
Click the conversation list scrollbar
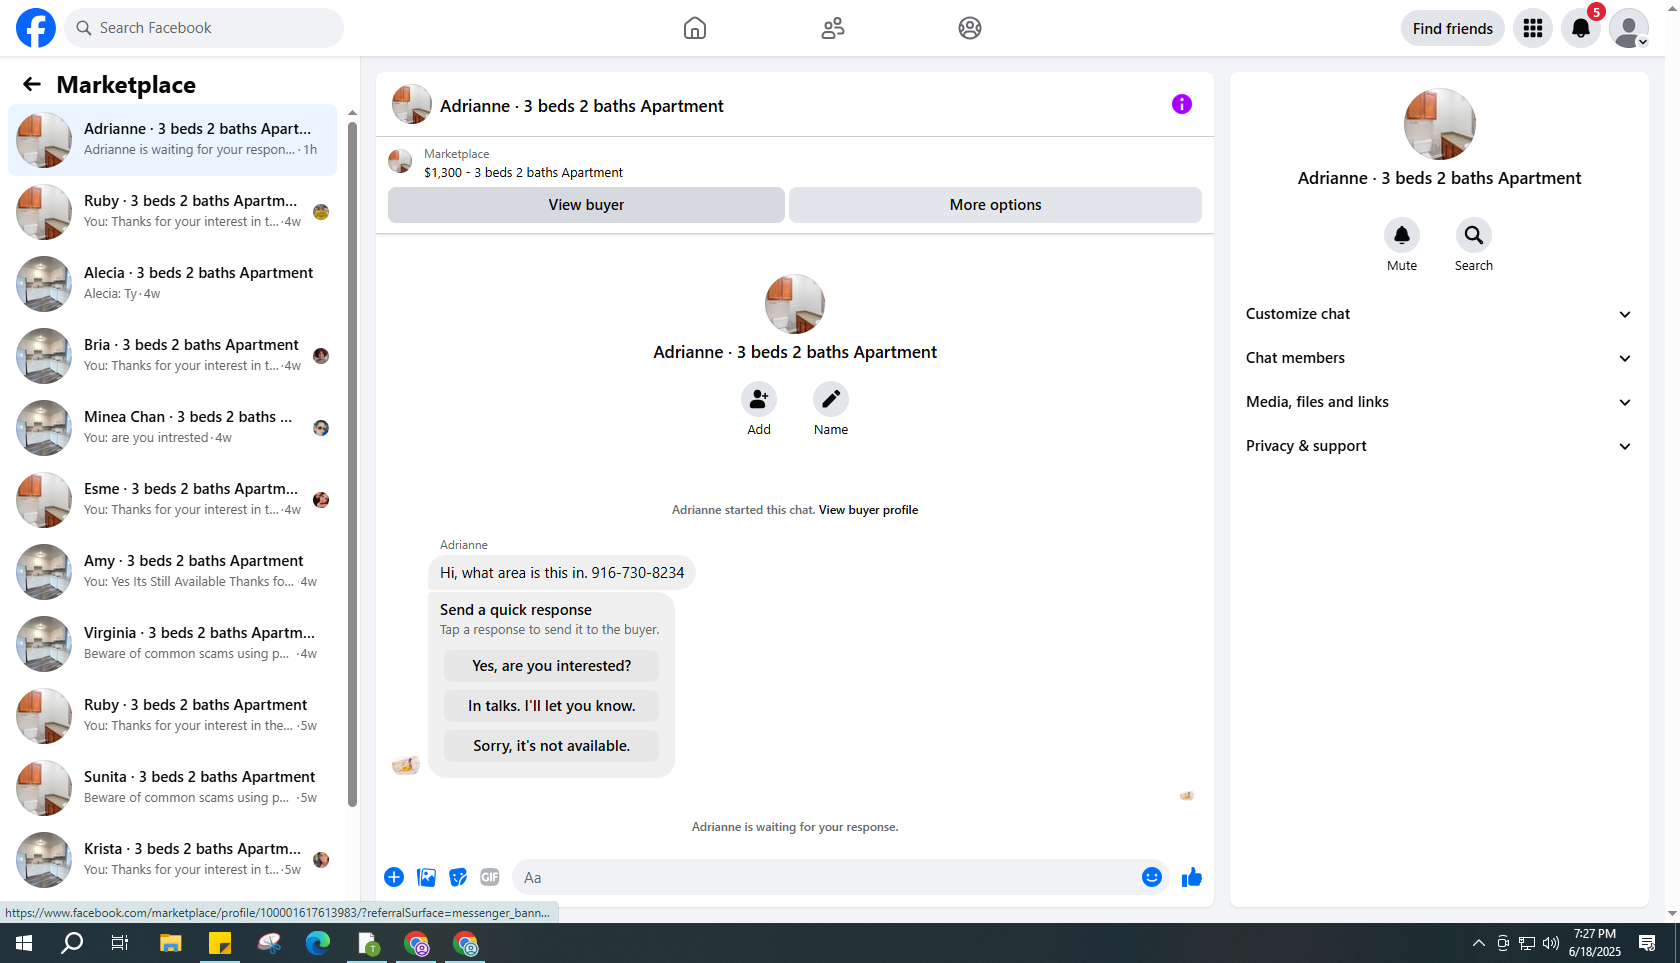point(352,463)
